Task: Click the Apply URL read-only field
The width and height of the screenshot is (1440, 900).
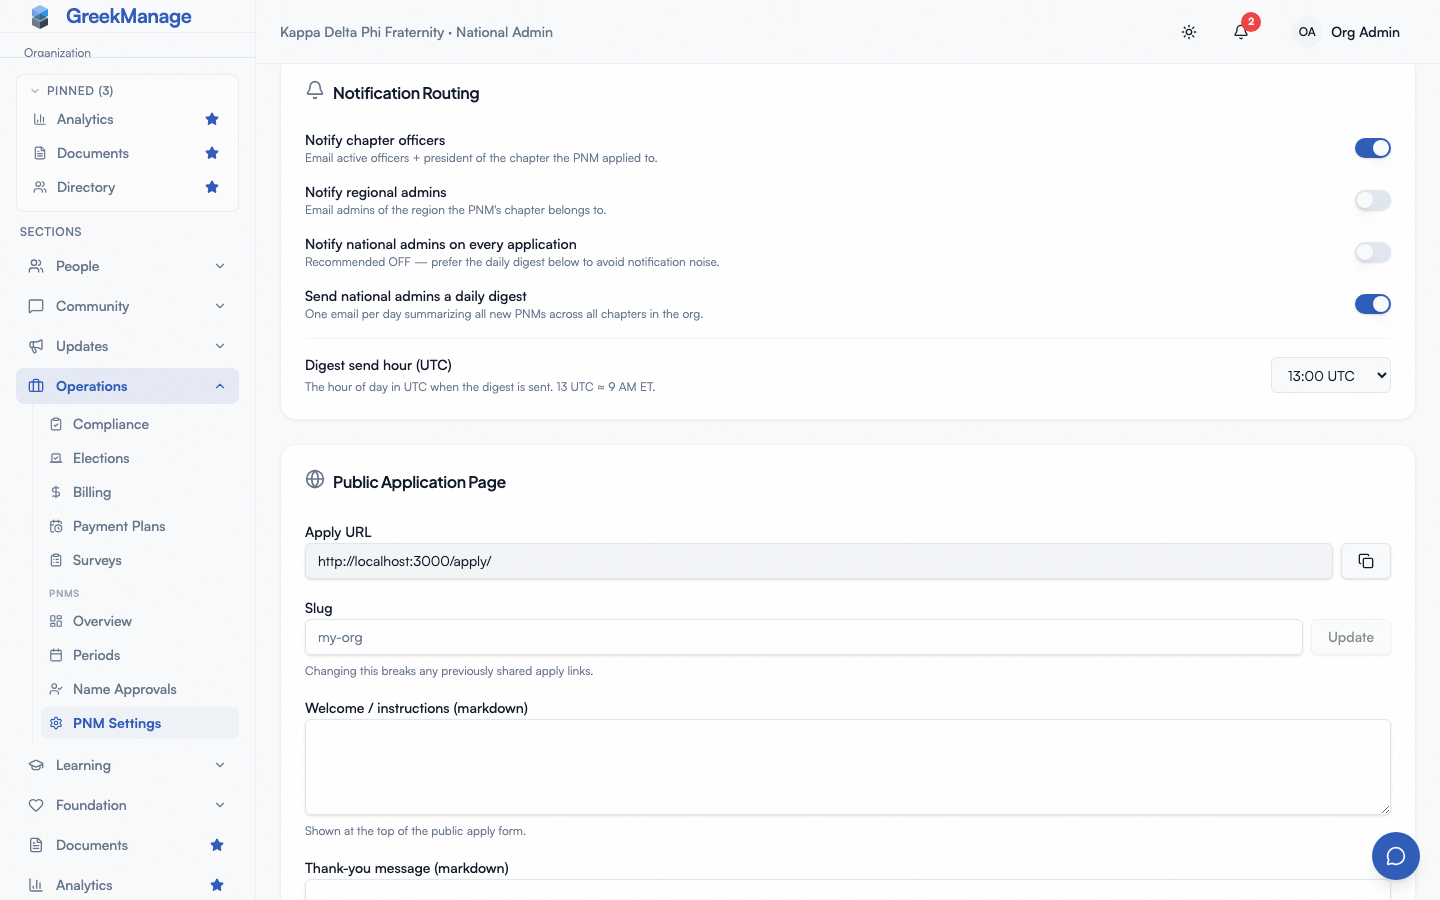Action: pos(819,561)
